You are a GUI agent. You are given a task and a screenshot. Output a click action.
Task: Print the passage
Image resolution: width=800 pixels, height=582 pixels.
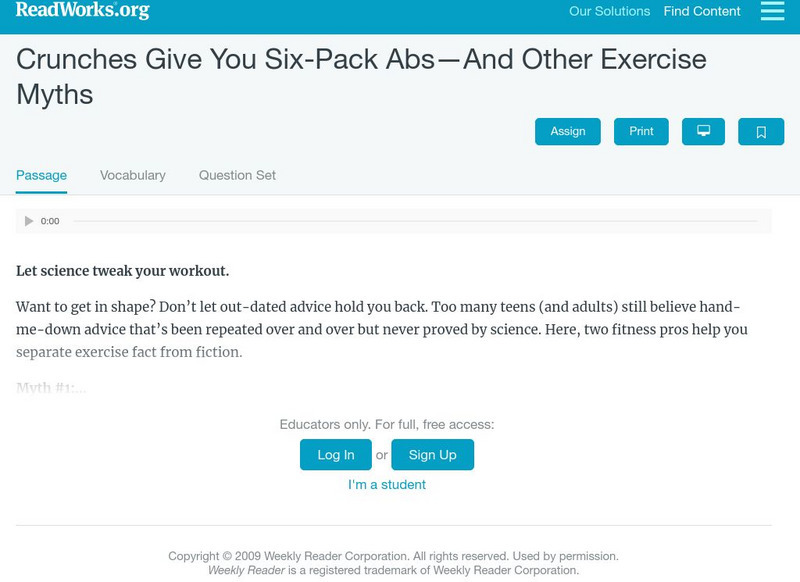640,131
